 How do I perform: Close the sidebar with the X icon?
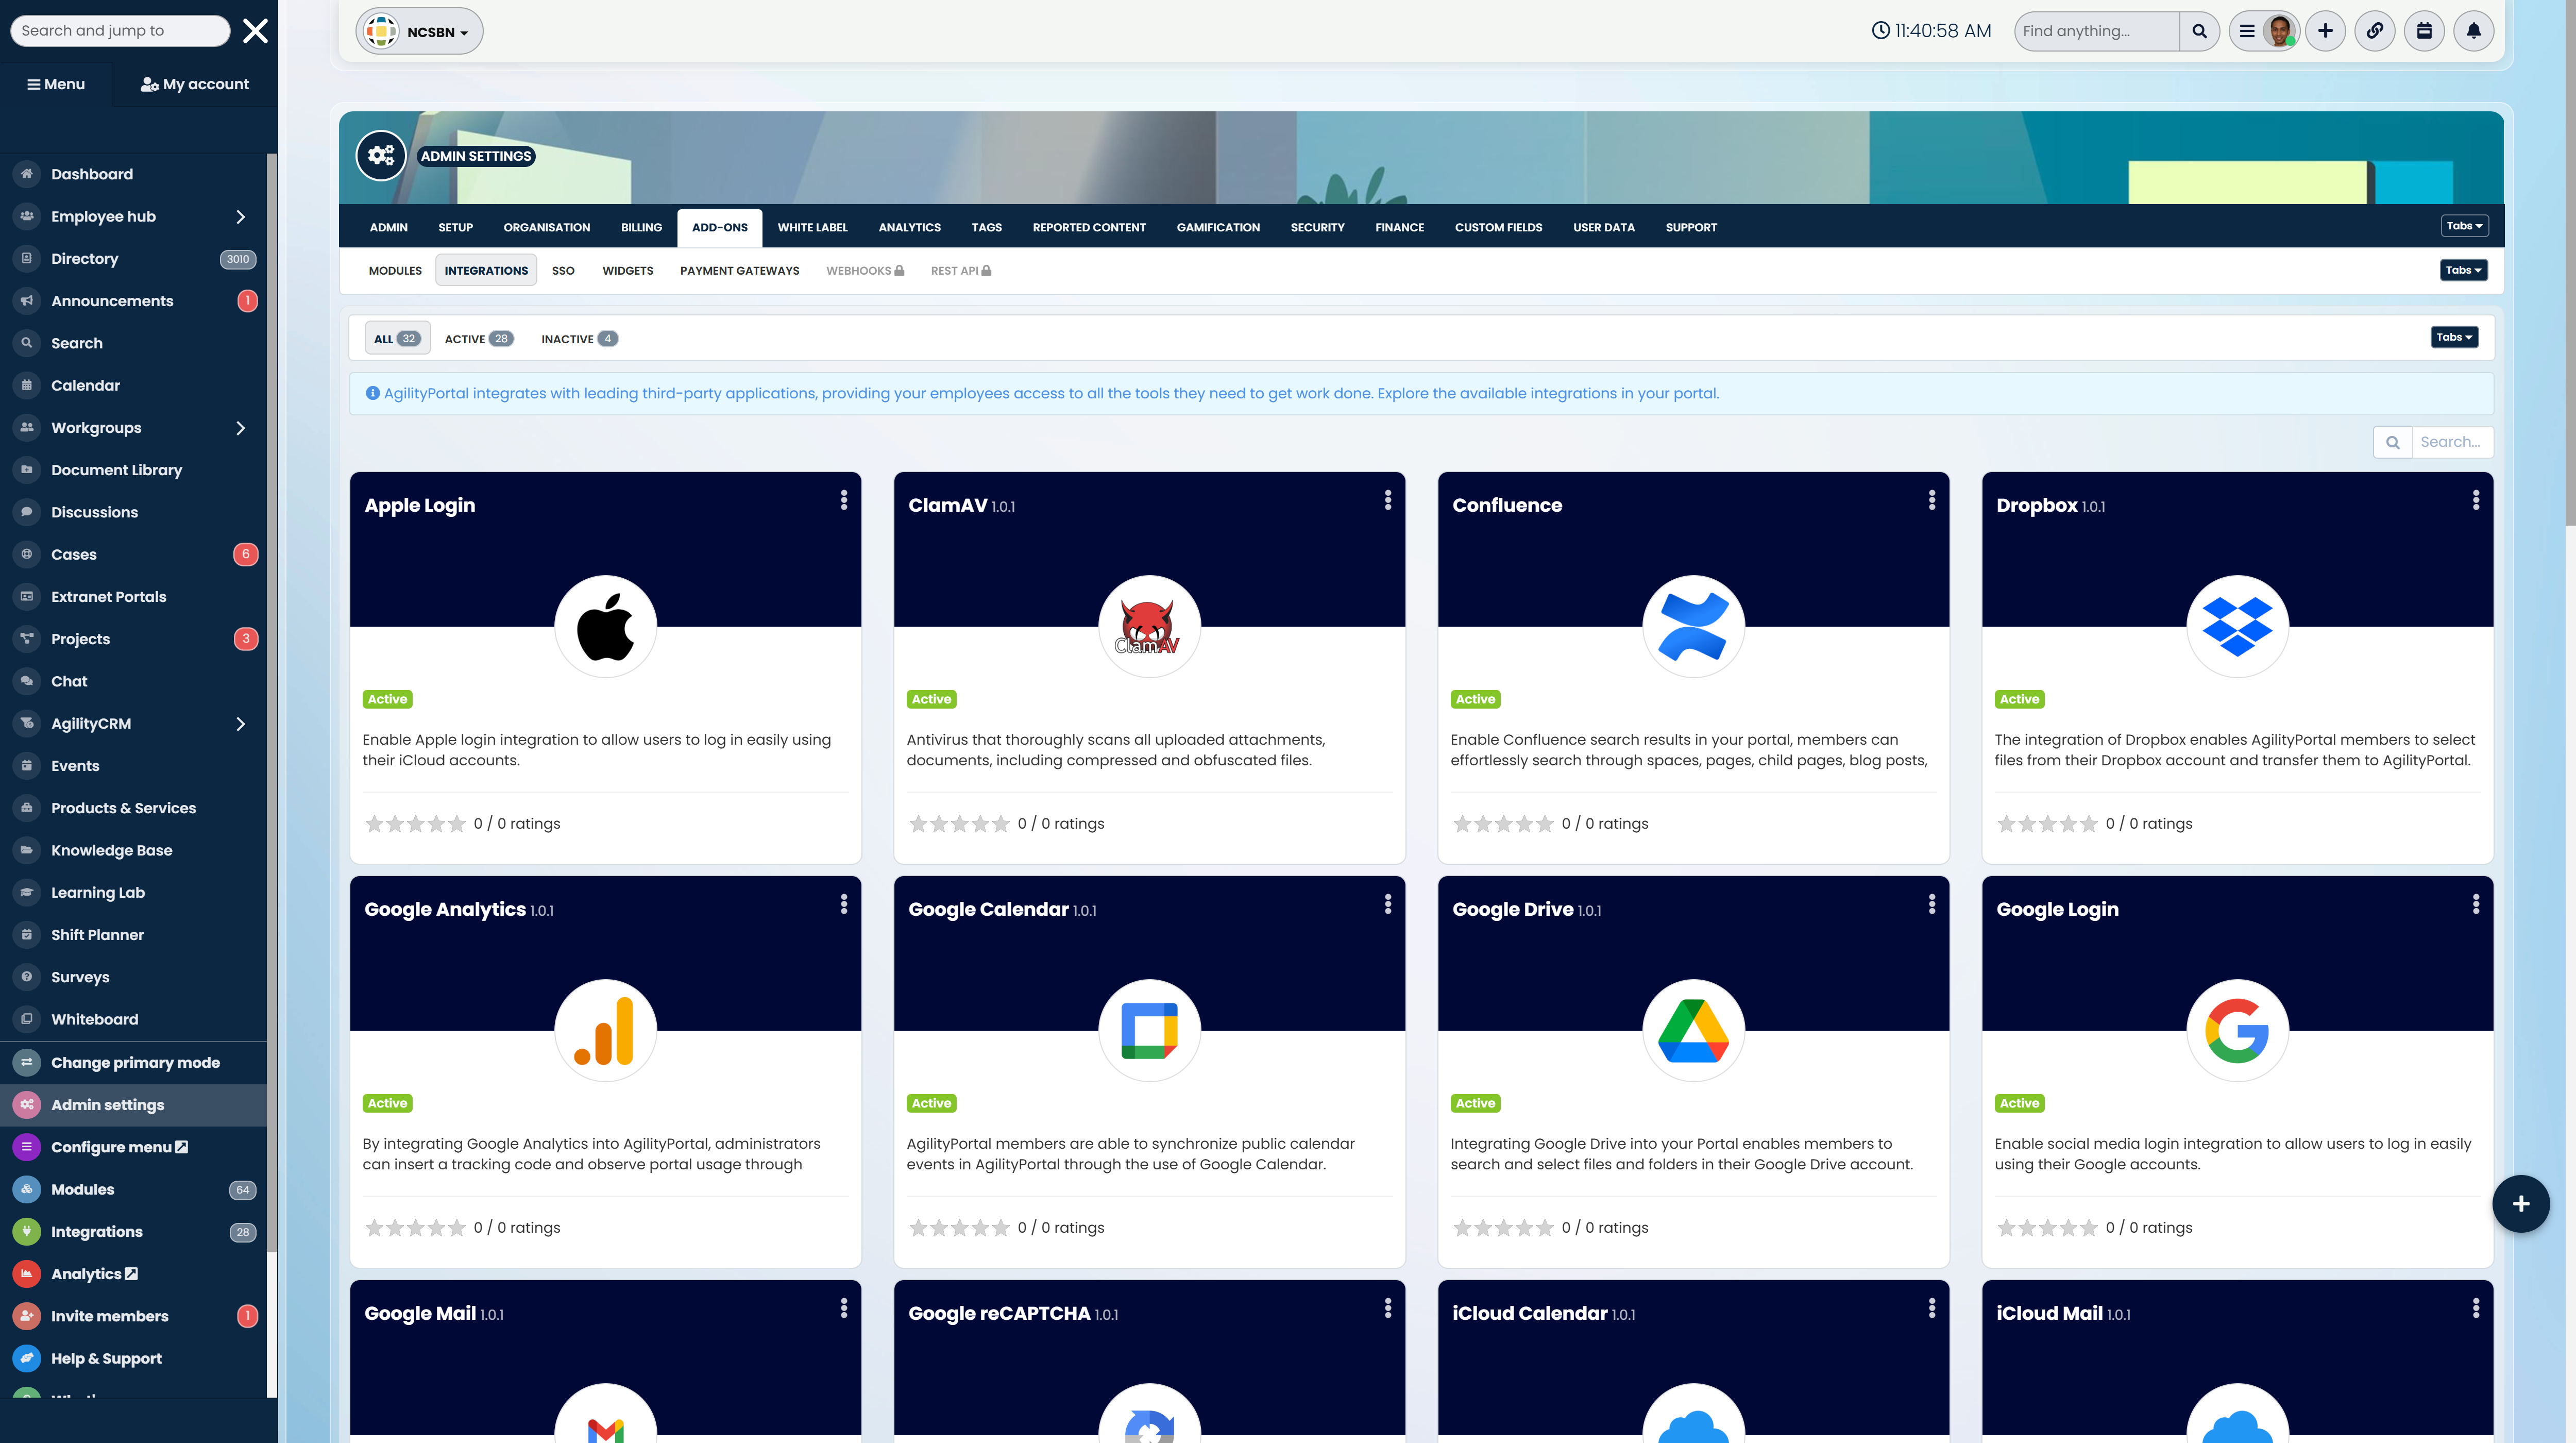coord(255,31)
